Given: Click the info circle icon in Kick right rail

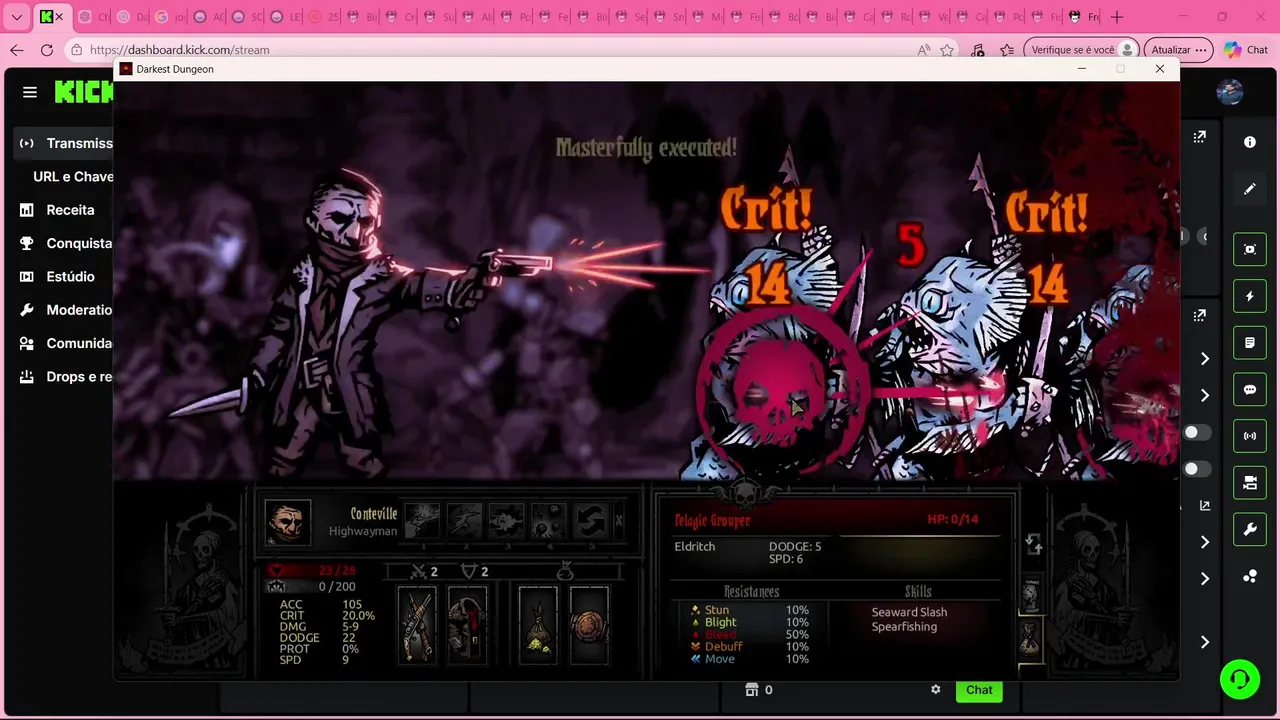Looking at the screenshot, I should click(x=1250, y=142).
